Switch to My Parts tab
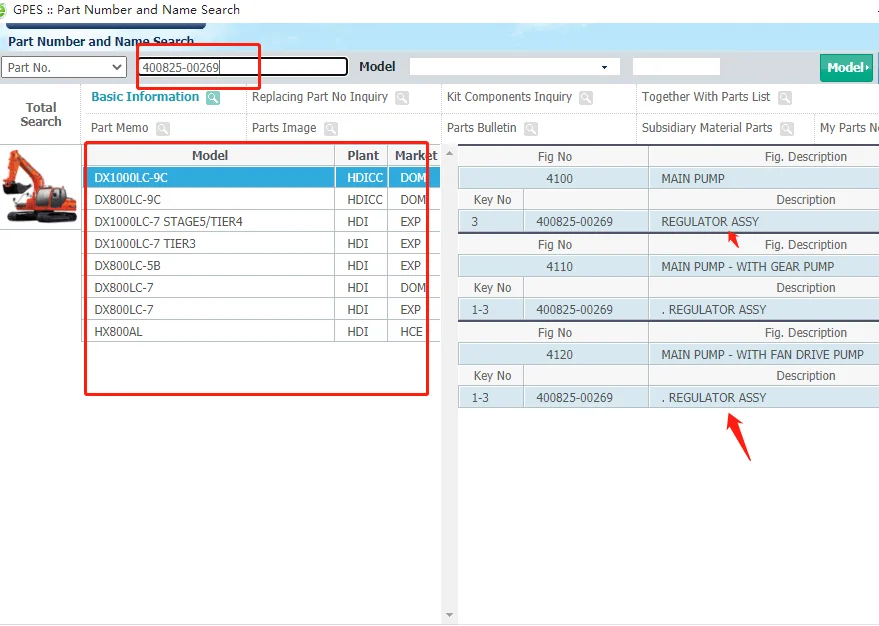879x626 pixels. tap(848, 128)
